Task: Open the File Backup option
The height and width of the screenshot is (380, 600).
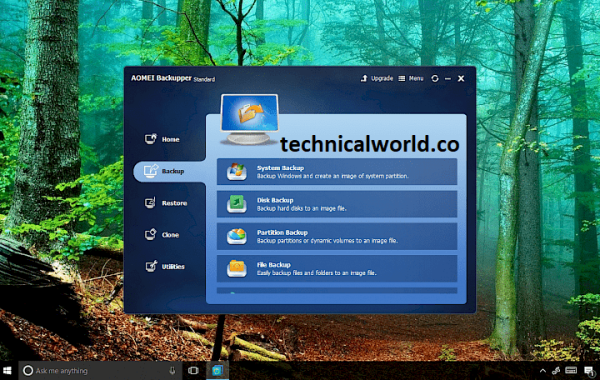Action: tap(337, 269)
